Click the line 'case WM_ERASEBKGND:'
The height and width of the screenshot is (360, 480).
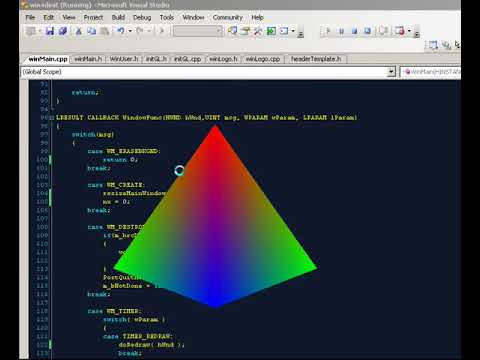[x=124, y=151]
